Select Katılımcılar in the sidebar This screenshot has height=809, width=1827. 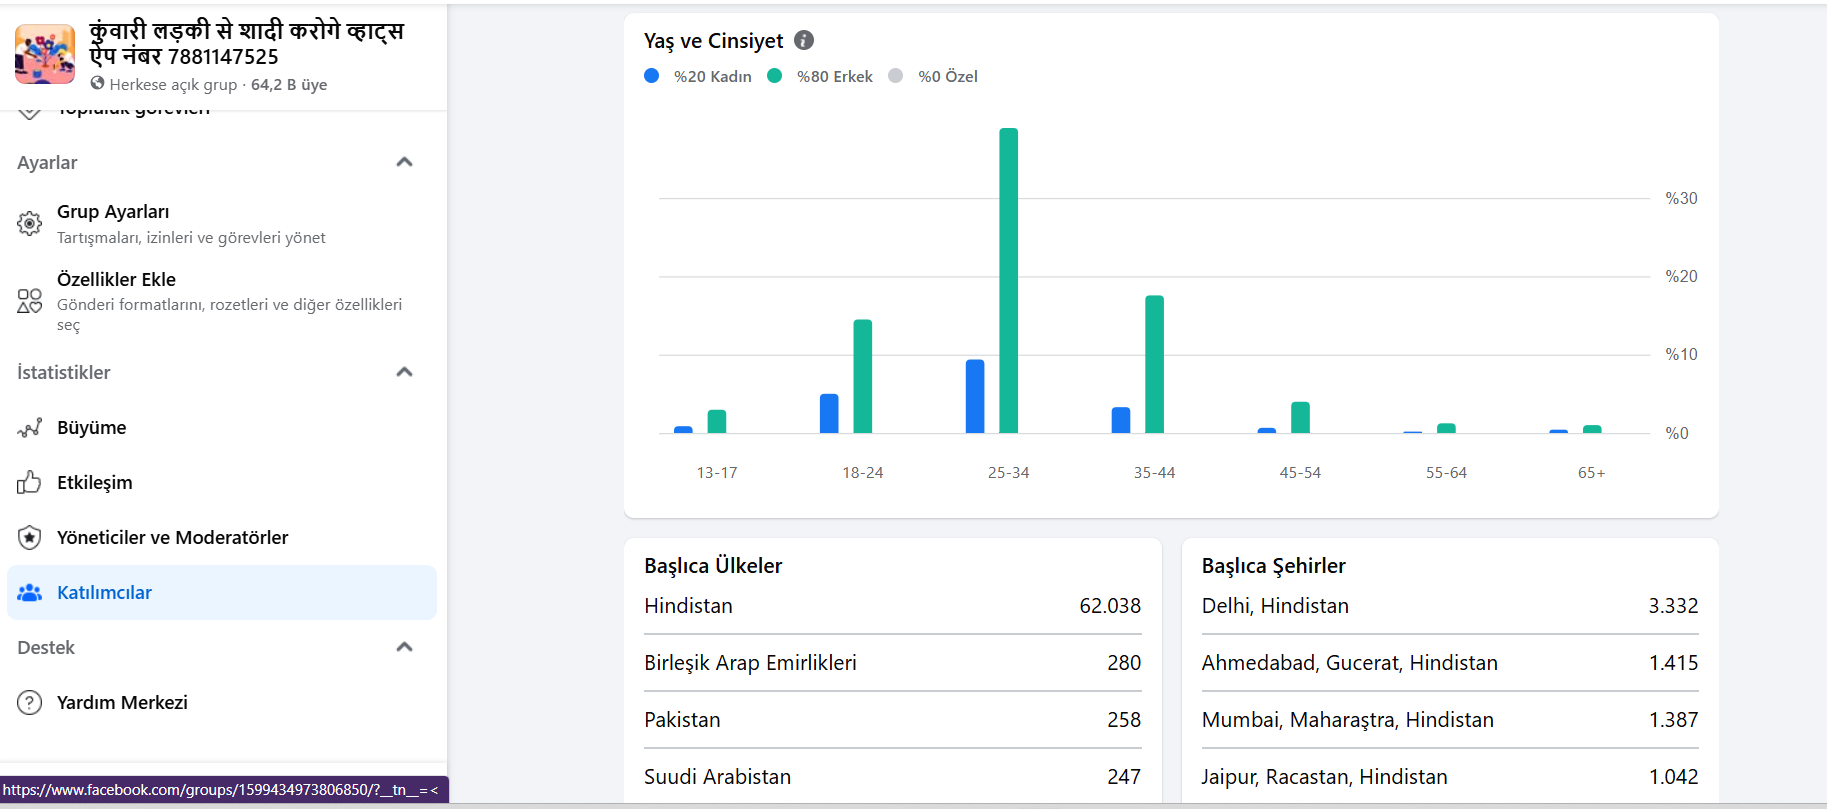click(x=105, y=593)
